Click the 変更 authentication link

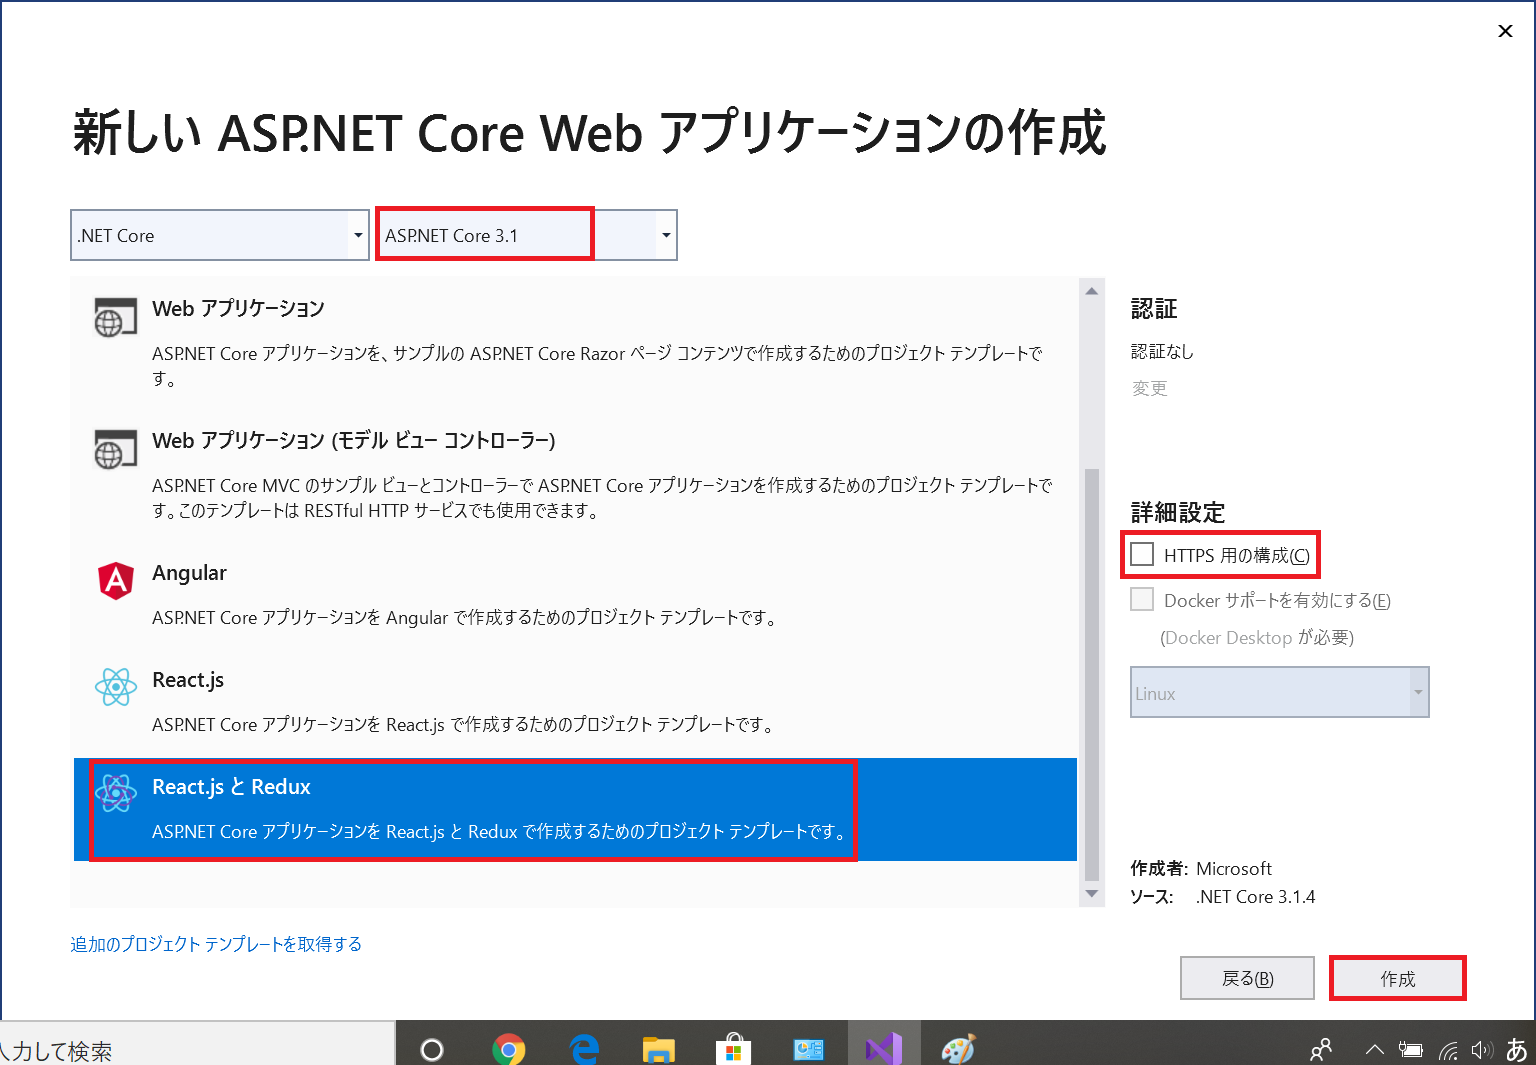pos(1149,388)
